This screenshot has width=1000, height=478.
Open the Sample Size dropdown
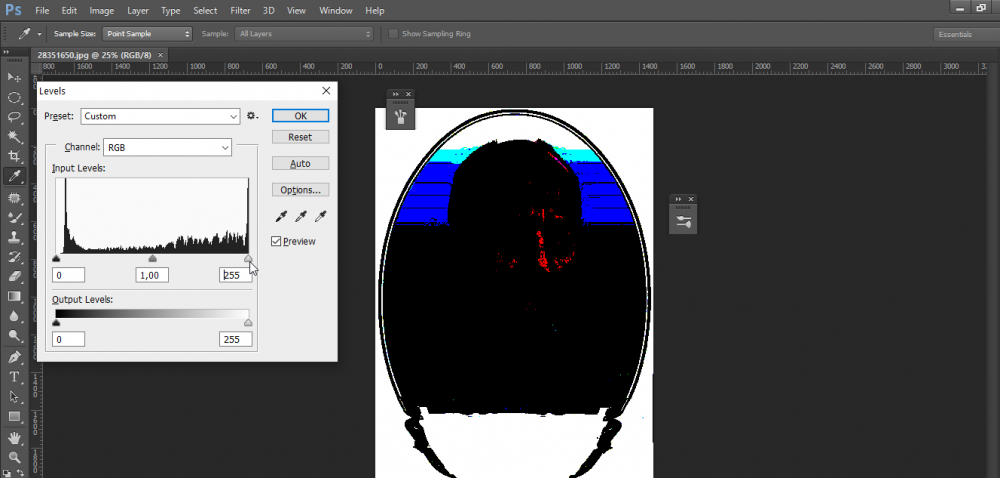148,34
